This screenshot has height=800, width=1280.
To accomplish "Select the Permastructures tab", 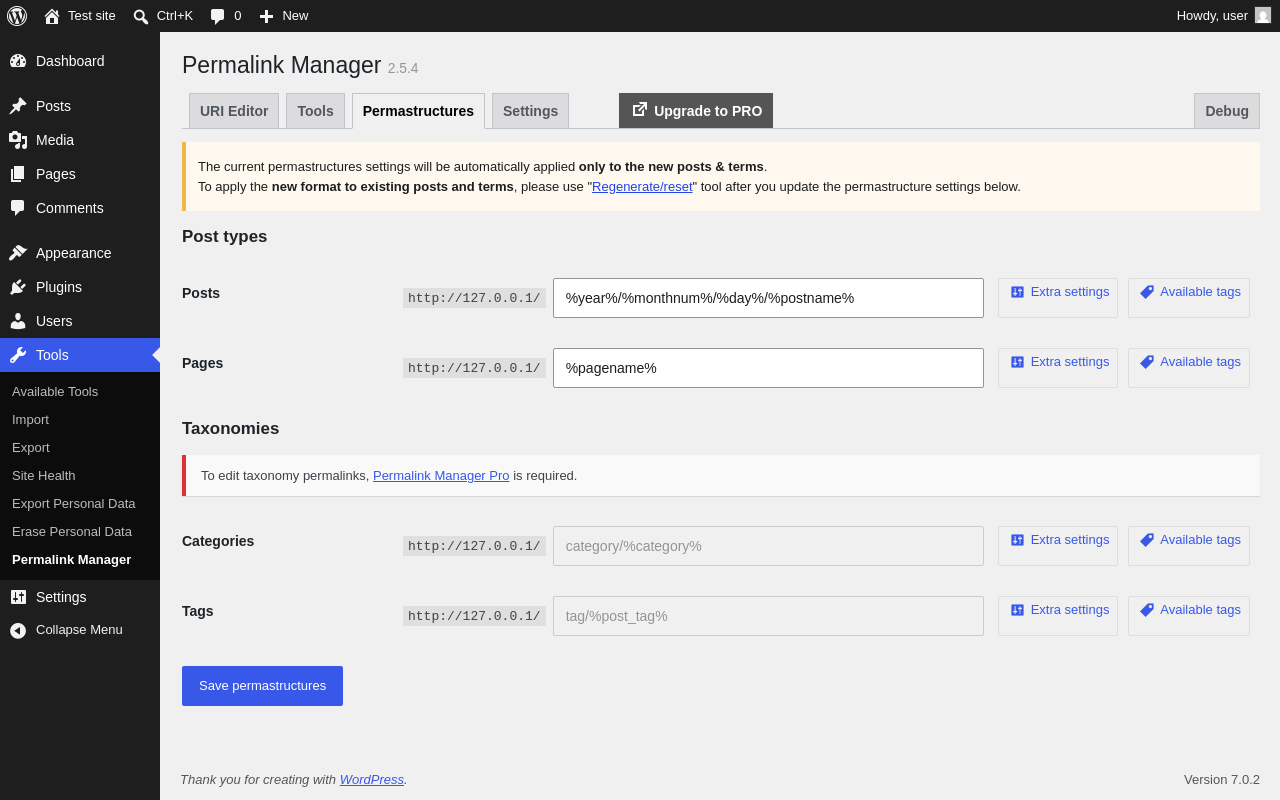I will (x=418, y=111).
